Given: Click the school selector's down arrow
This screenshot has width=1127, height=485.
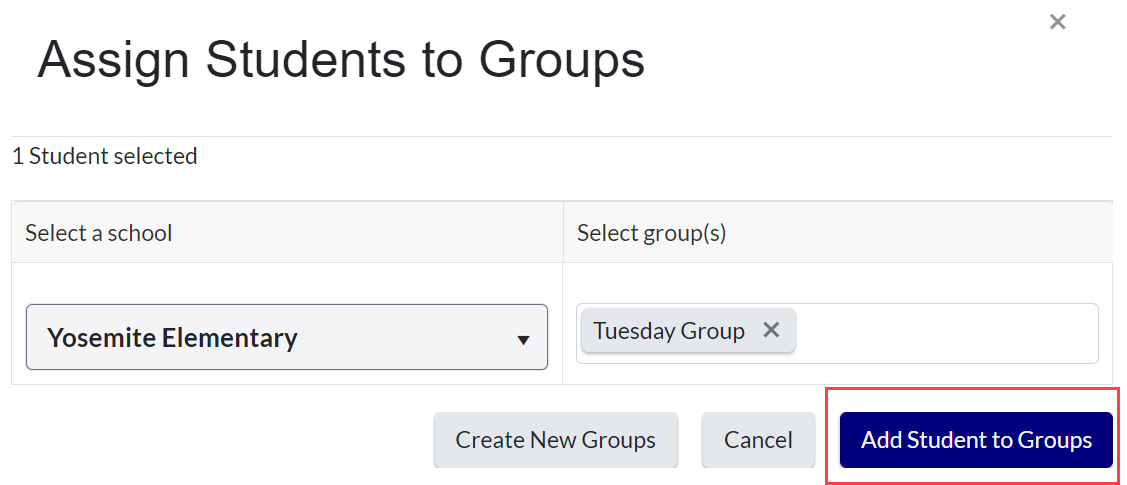Looking at the screenshot, I should 523,340.
